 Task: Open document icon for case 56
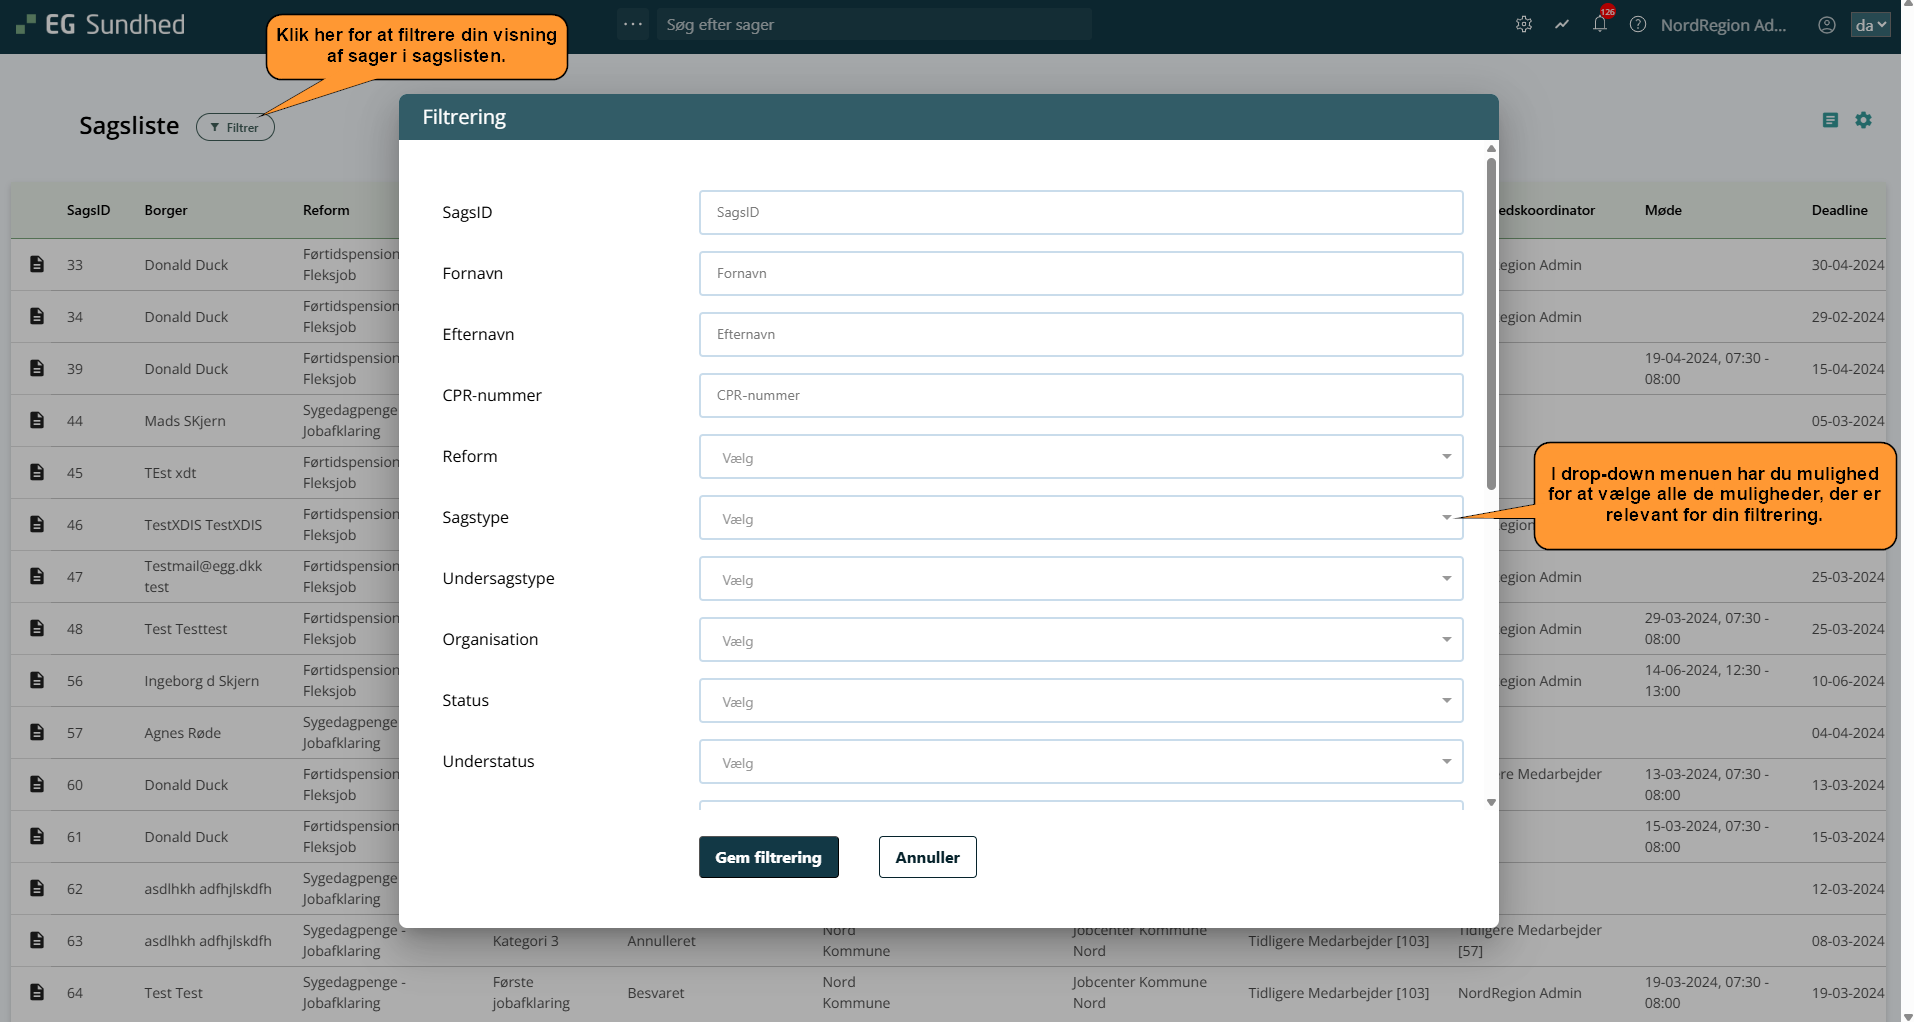tap(37, 680)
